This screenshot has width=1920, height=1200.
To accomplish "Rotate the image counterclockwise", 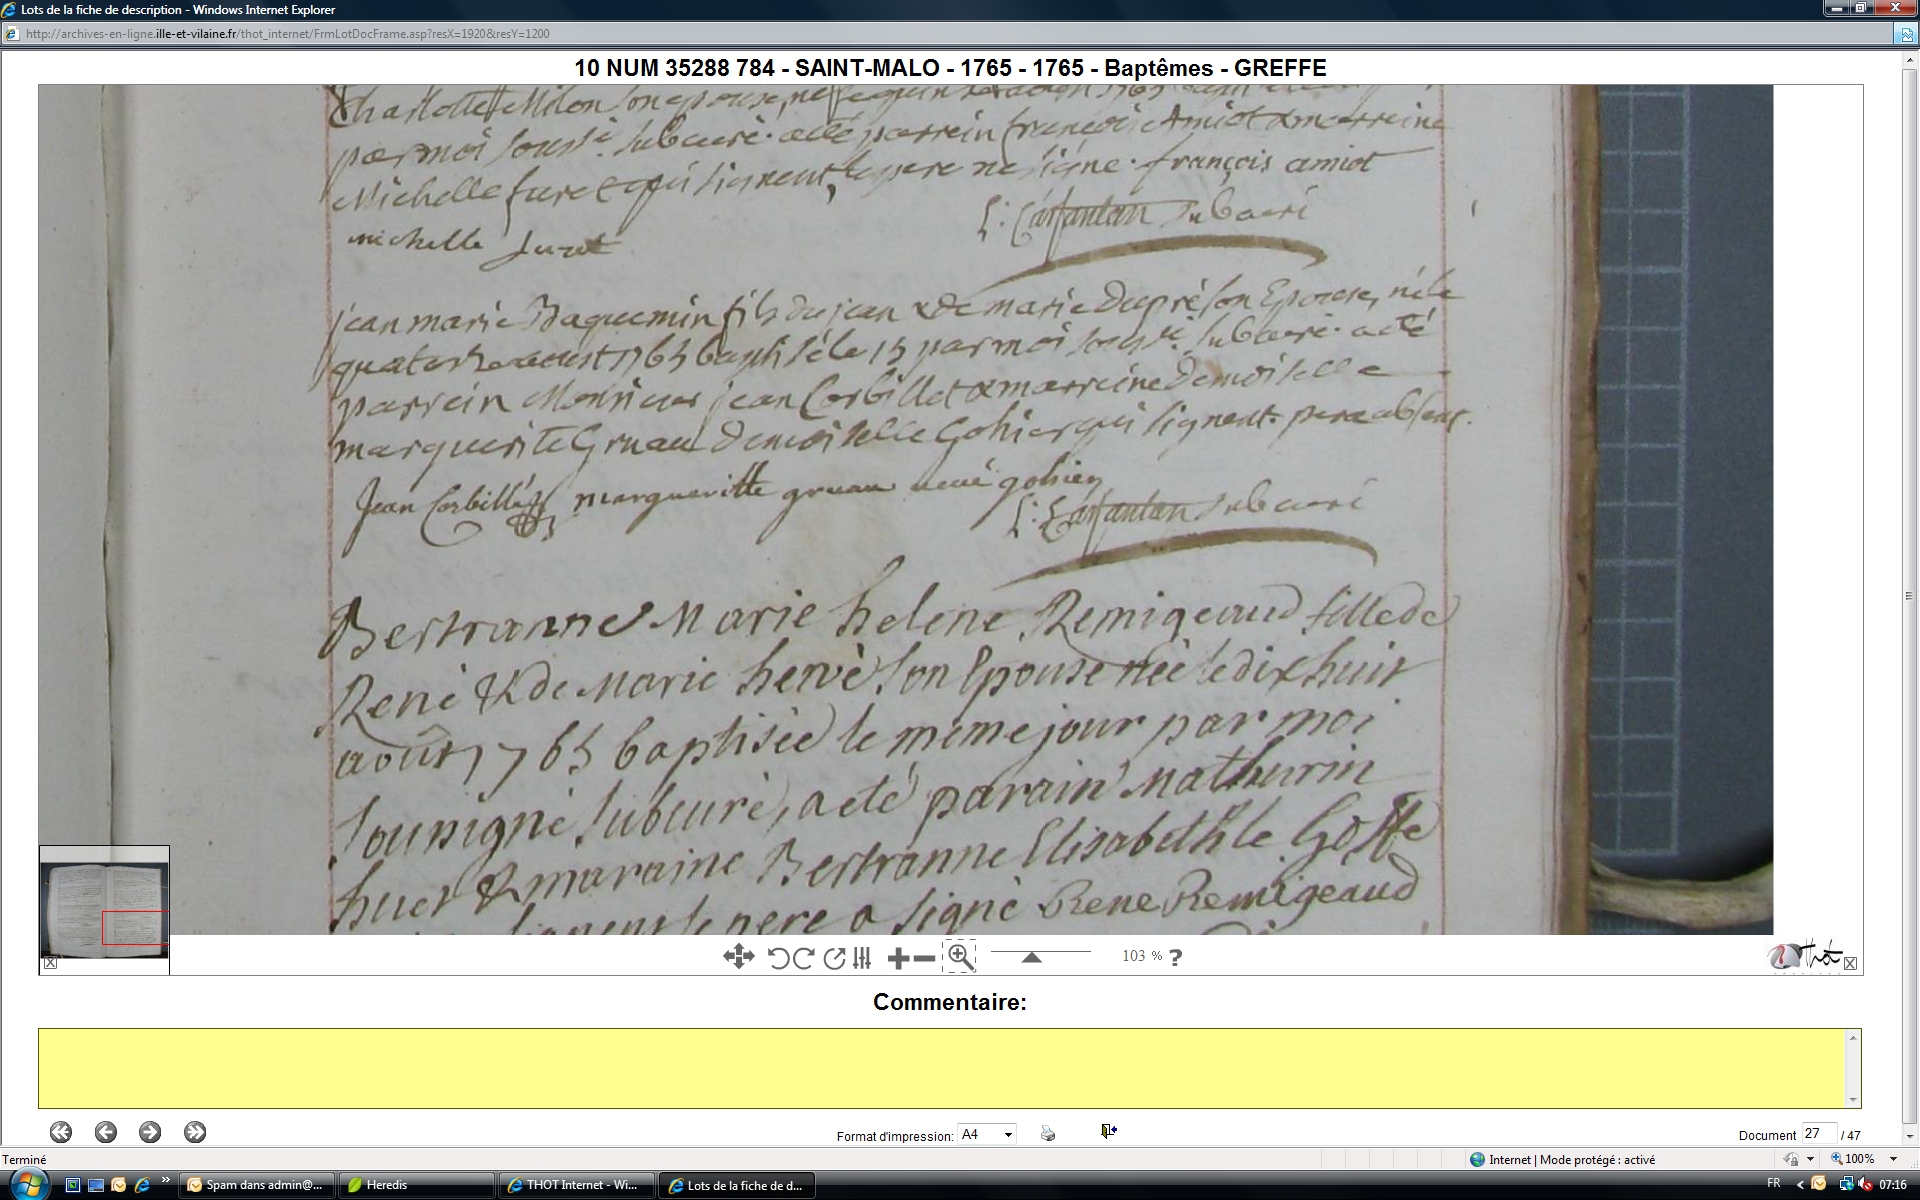I will (x=778, y=958).
